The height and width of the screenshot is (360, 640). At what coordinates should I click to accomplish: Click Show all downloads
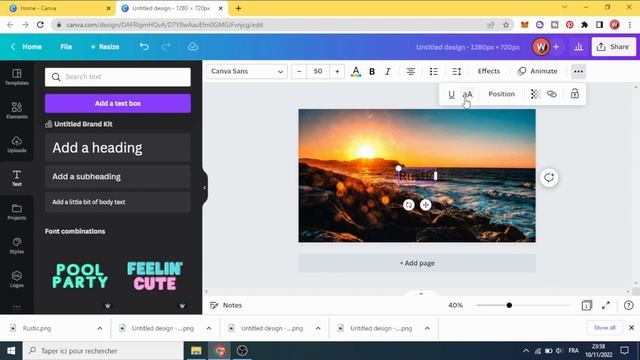[604, 328]
